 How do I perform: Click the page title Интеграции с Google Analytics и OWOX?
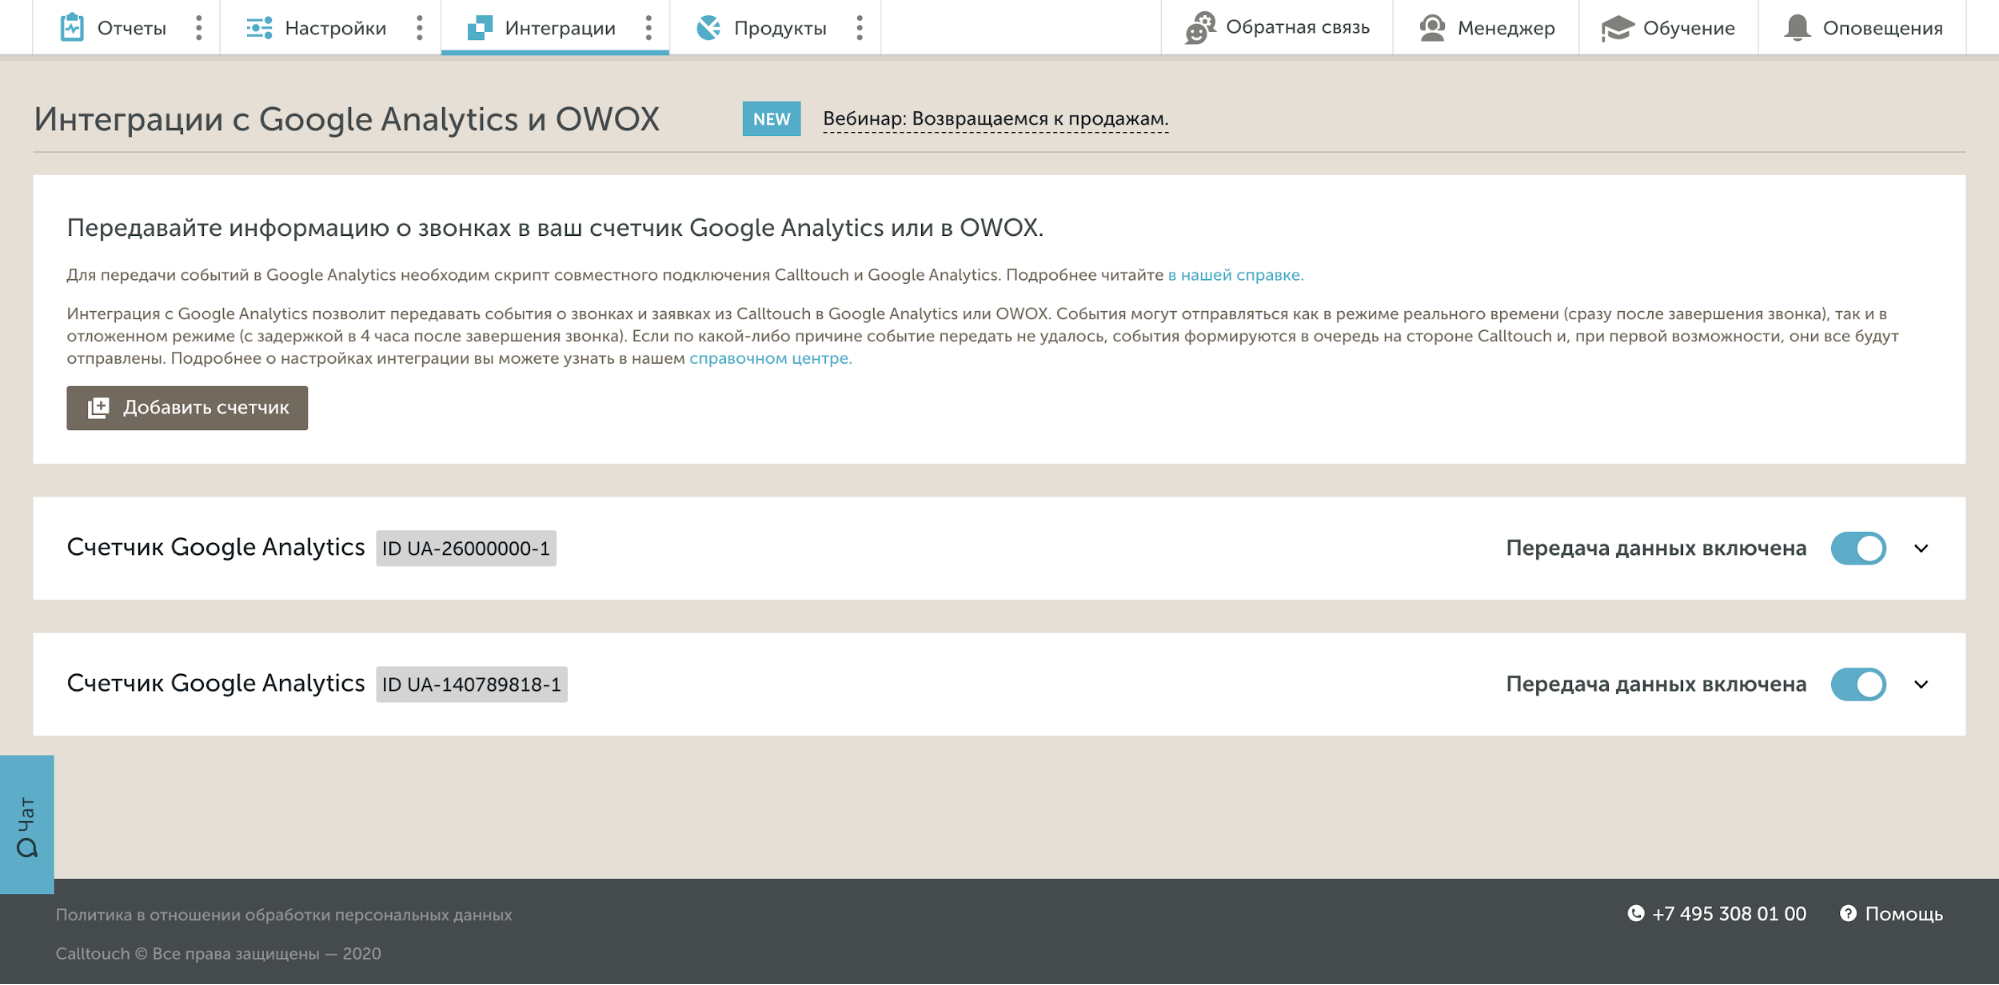point(347,119)
